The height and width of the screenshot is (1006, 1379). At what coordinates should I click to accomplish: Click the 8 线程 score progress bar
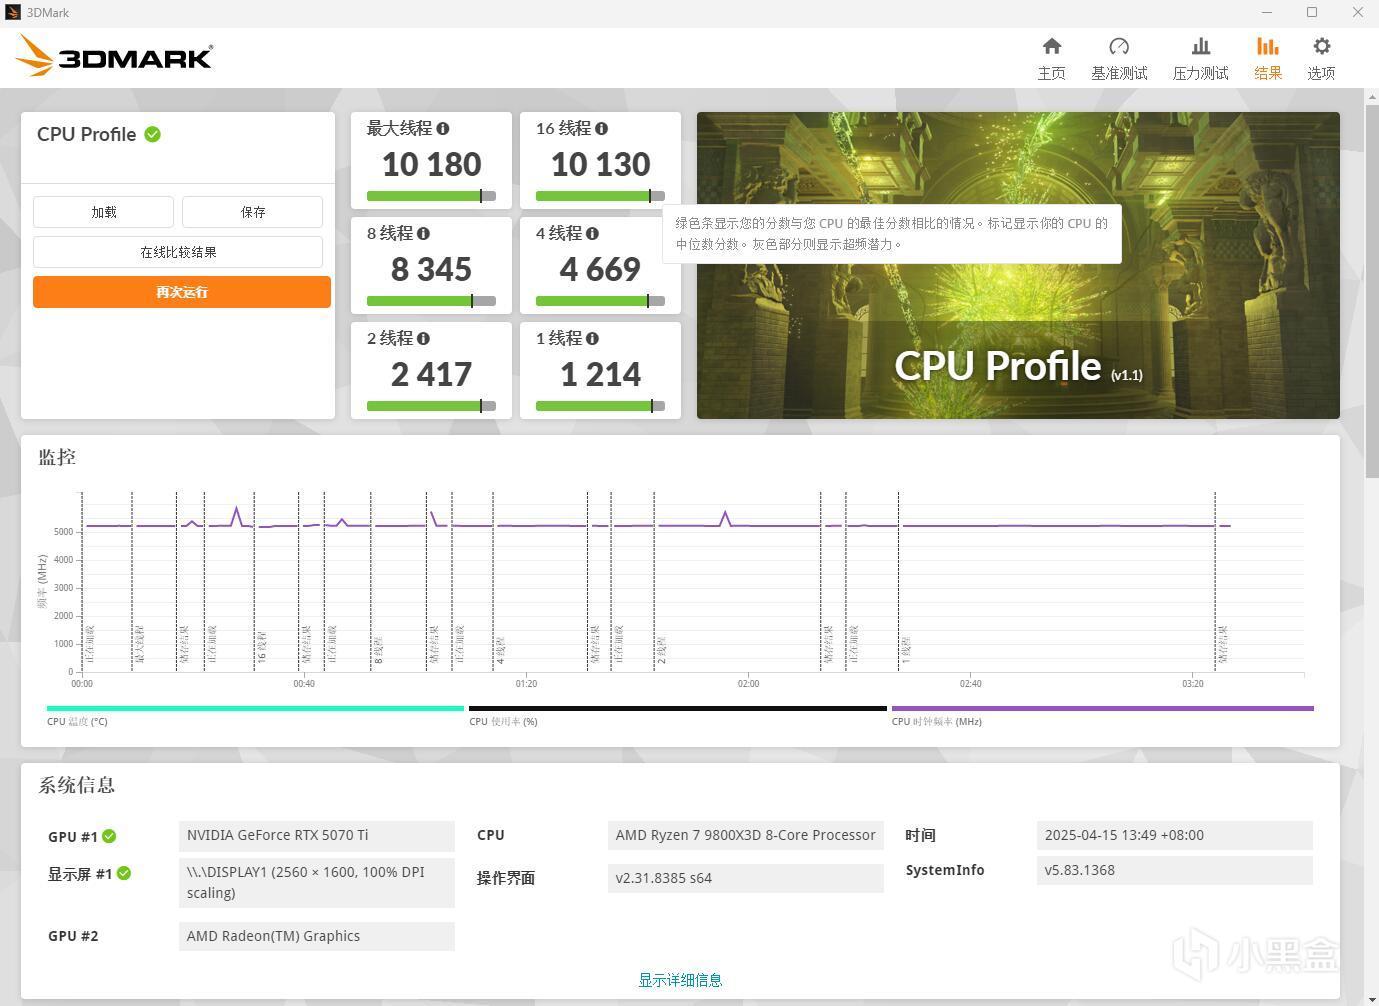(431, 301)
